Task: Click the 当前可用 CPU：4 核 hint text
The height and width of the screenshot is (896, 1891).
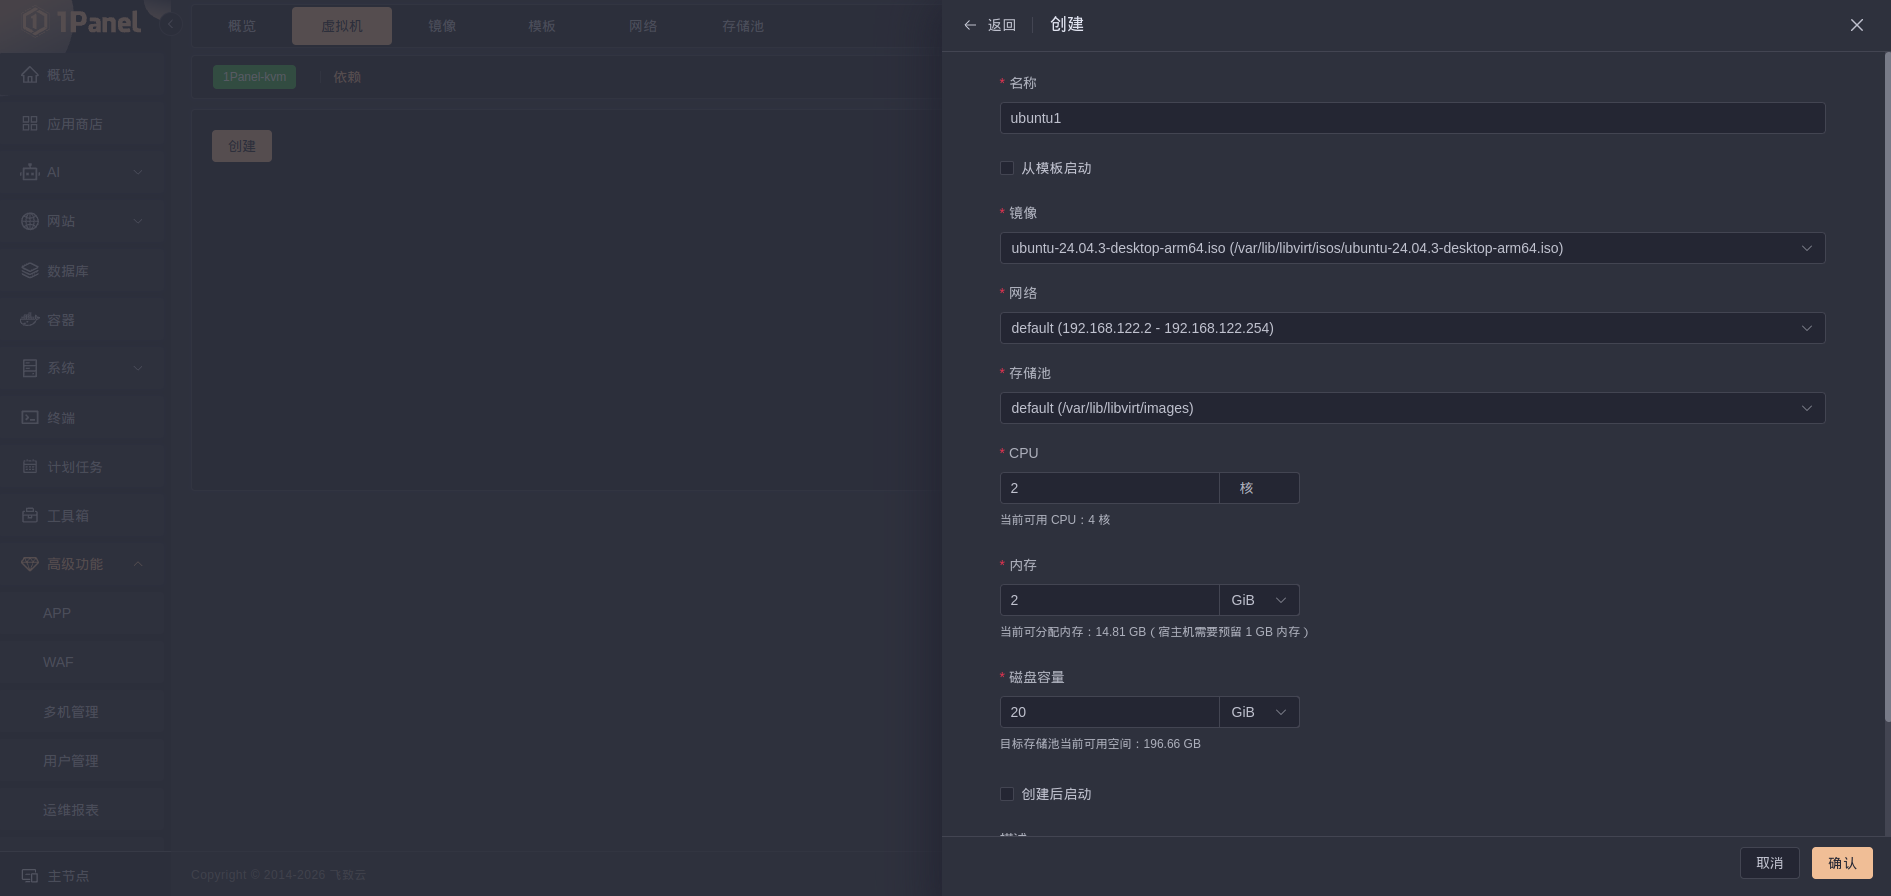Action: click(x=1055, y=520)
